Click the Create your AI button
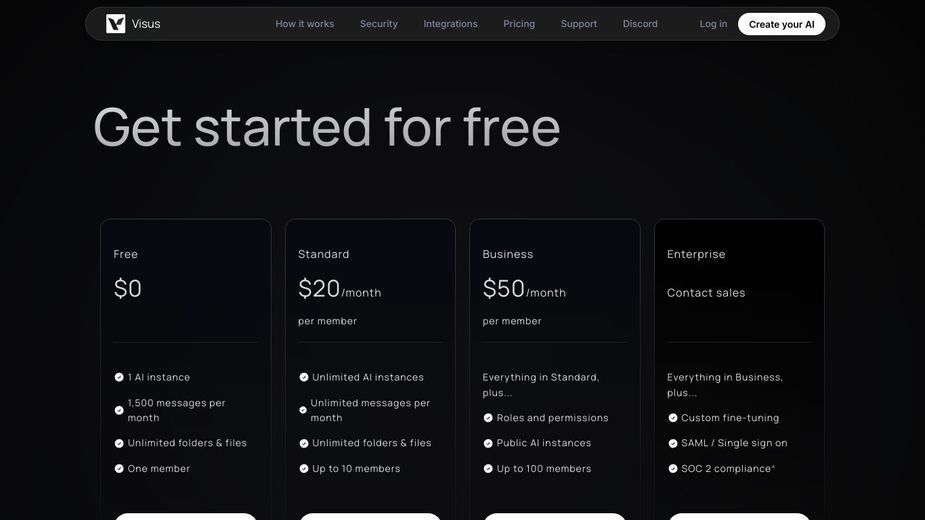 [782, 24]
